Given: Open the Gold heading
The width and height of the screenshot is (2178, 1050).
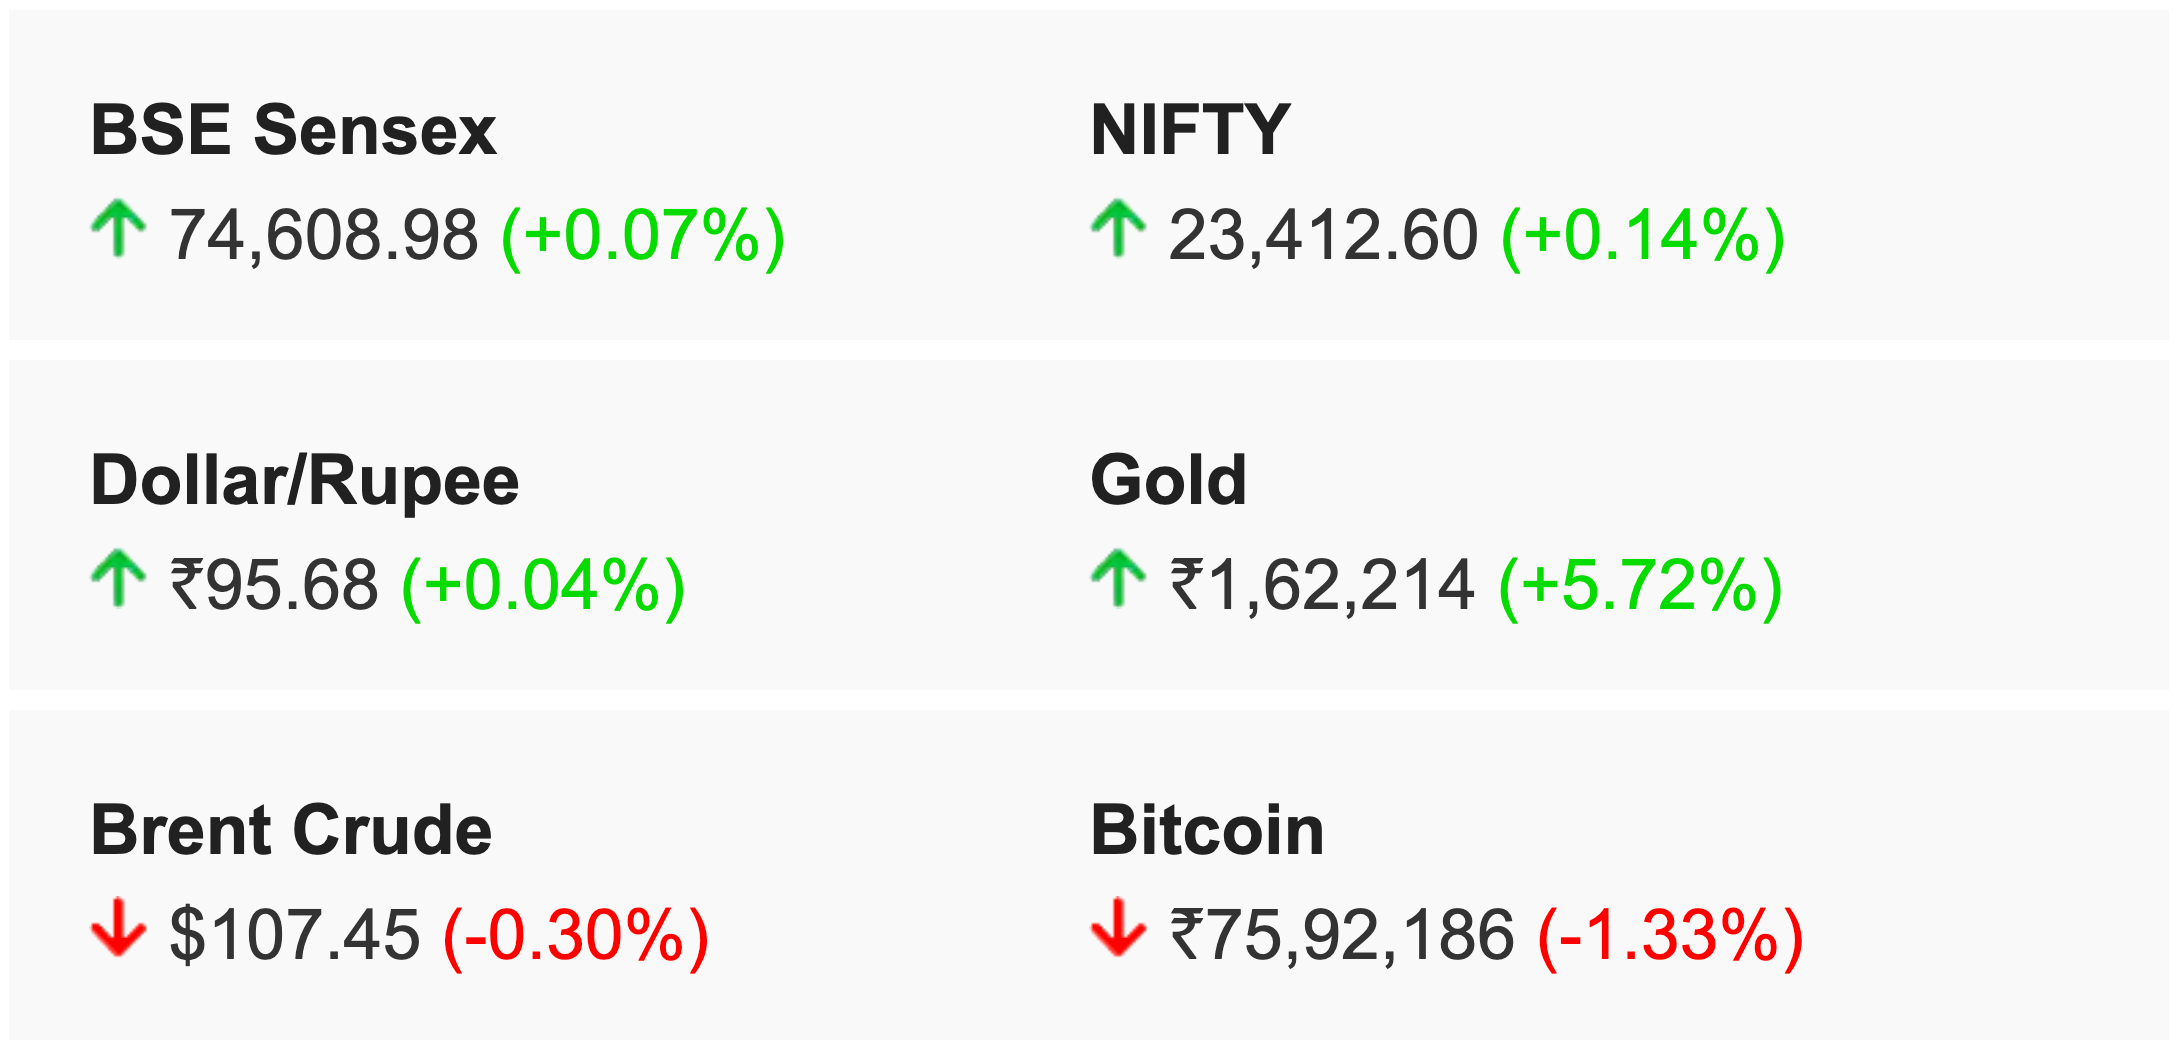Looking at the screenshot, I should (1169, 480).
